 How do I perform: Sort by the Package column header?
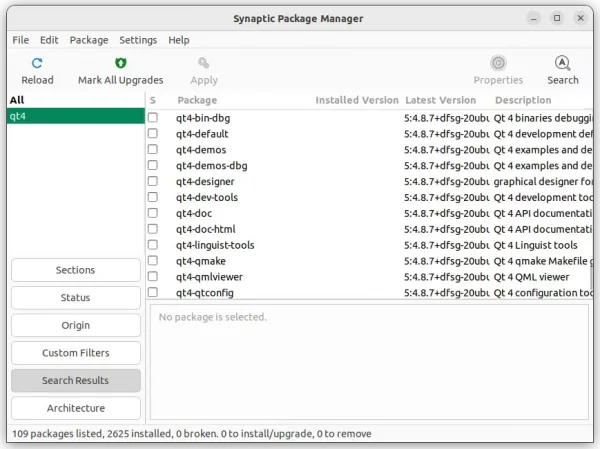click(197, 100)
